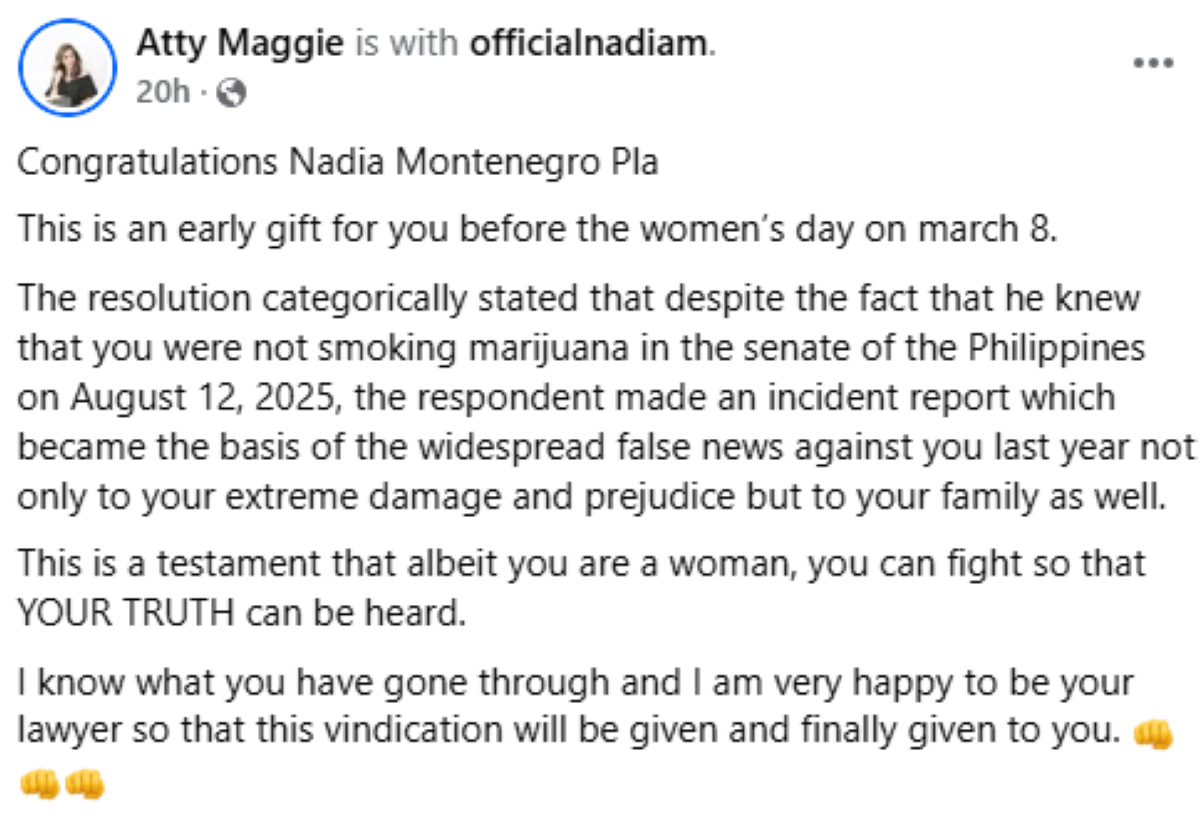Click the 'I know what you have gone through' line
This screenshot has height=818, width=1200.
[576, 684]
